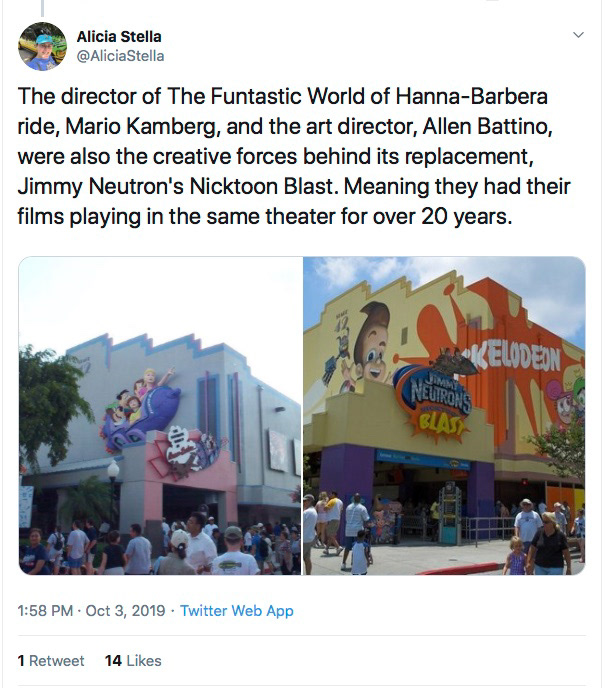The width and height of the screenshot is (605, 688).
Task: Expand the tweet options chevron
Action: pyautogui.click(x=577, y=35)
